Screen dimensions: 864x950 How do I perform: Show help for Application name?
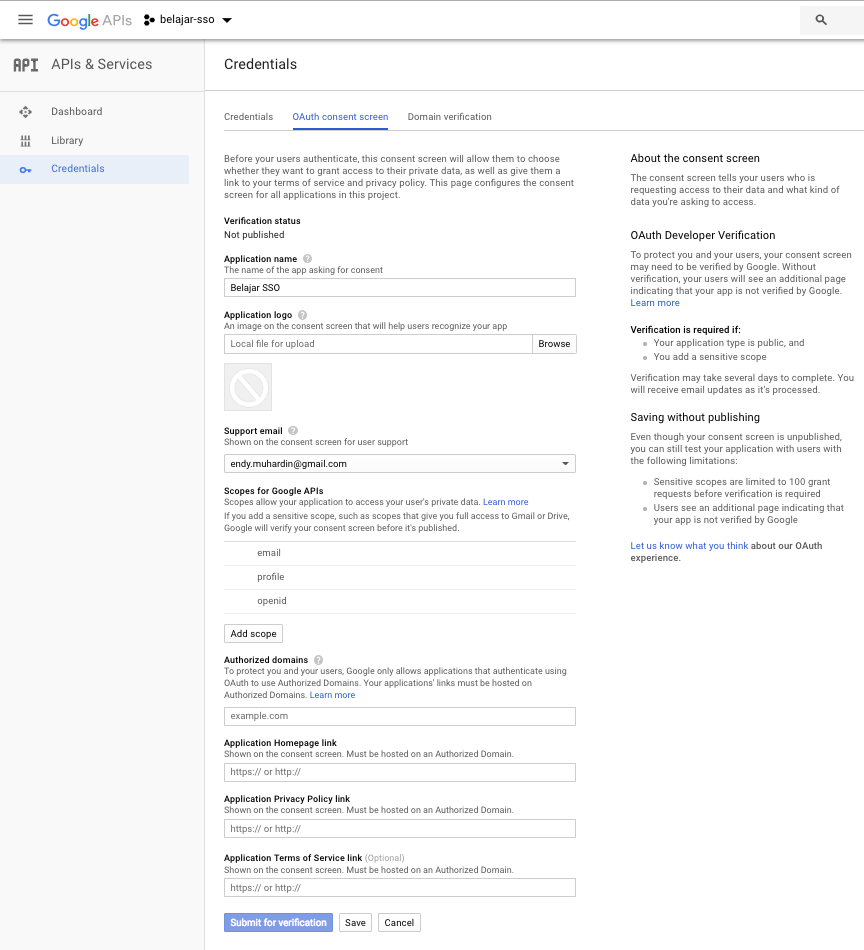[x=307, y=259]
